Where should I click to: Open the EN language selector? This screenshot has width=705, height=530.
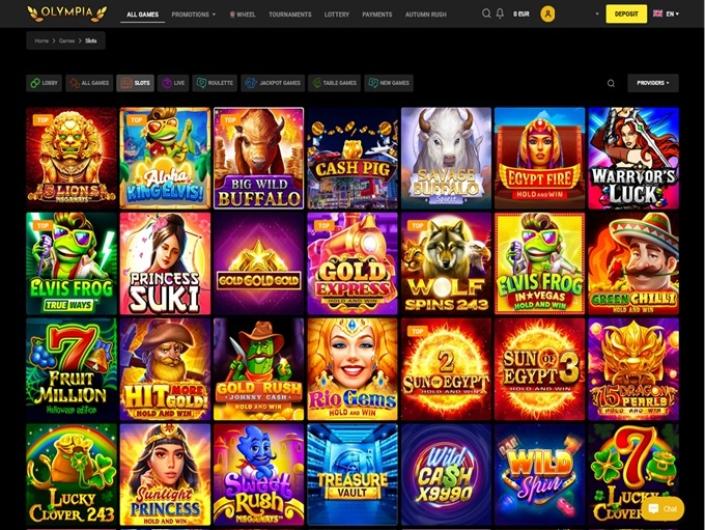pos(666,14)
